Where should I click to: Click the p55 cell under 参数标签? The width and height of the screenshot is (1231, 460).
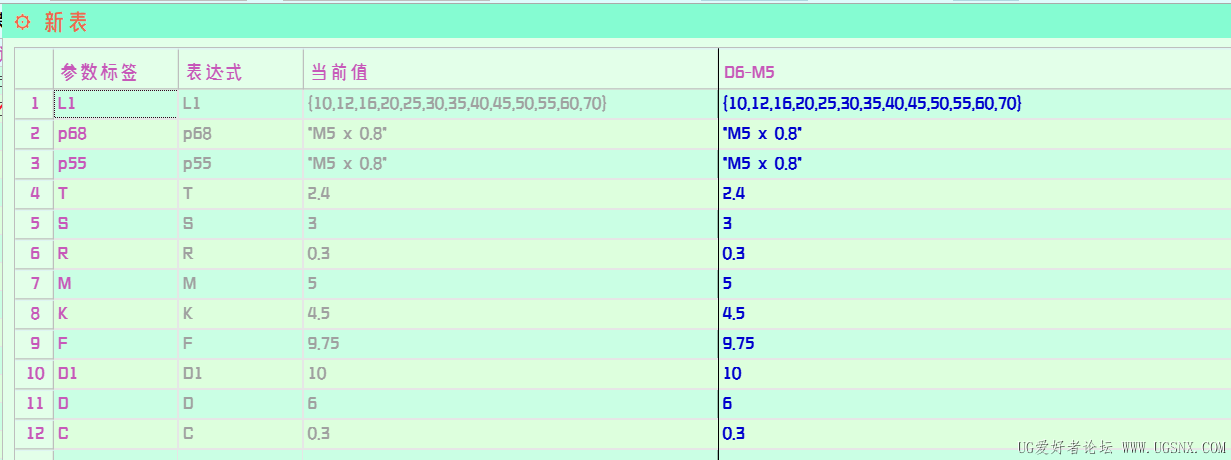tap(116, 164)
